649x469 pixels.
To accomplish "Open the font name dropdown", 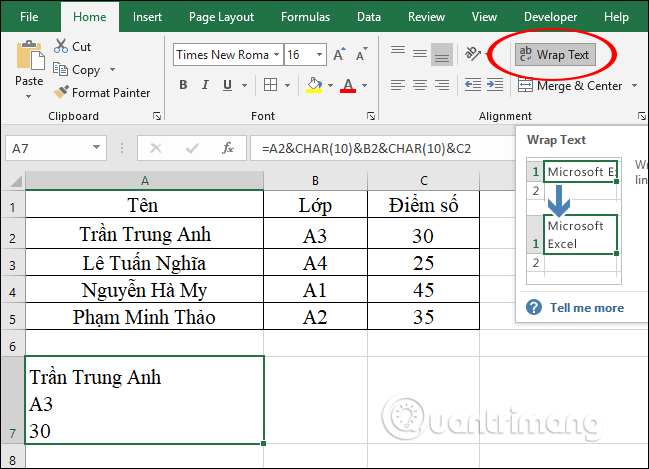I will point(276,55).
